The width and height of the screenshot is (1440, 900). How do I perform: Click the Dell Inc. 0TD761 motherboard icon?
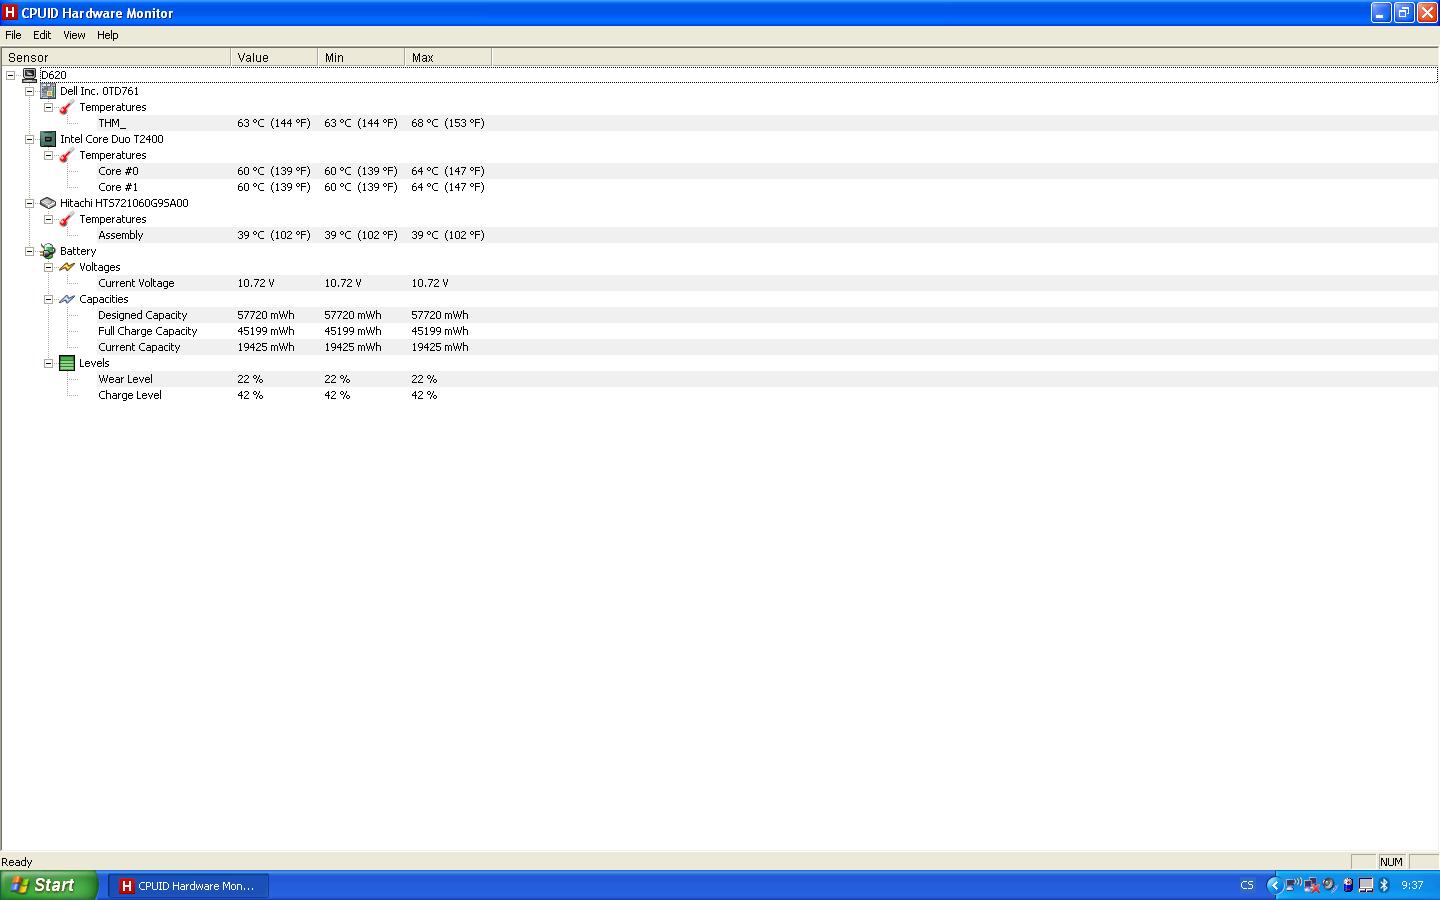tap(48, 91)
